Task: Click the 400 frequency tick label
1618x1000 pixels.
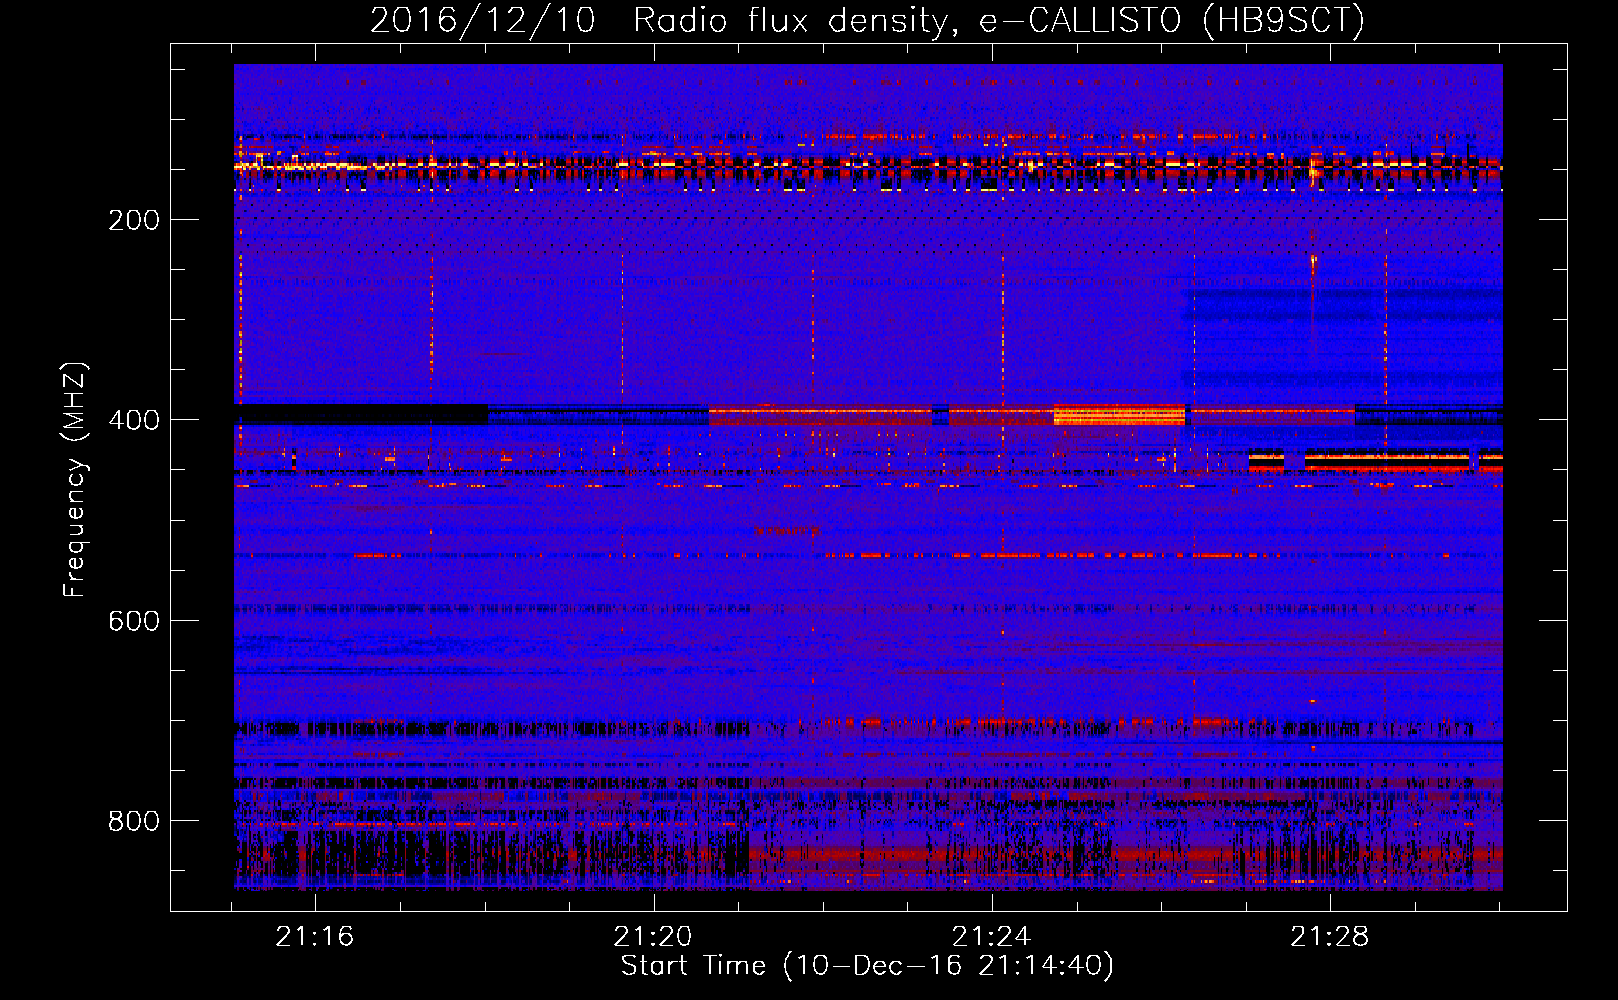Action: pyautogui.click(x=134, y=420)
